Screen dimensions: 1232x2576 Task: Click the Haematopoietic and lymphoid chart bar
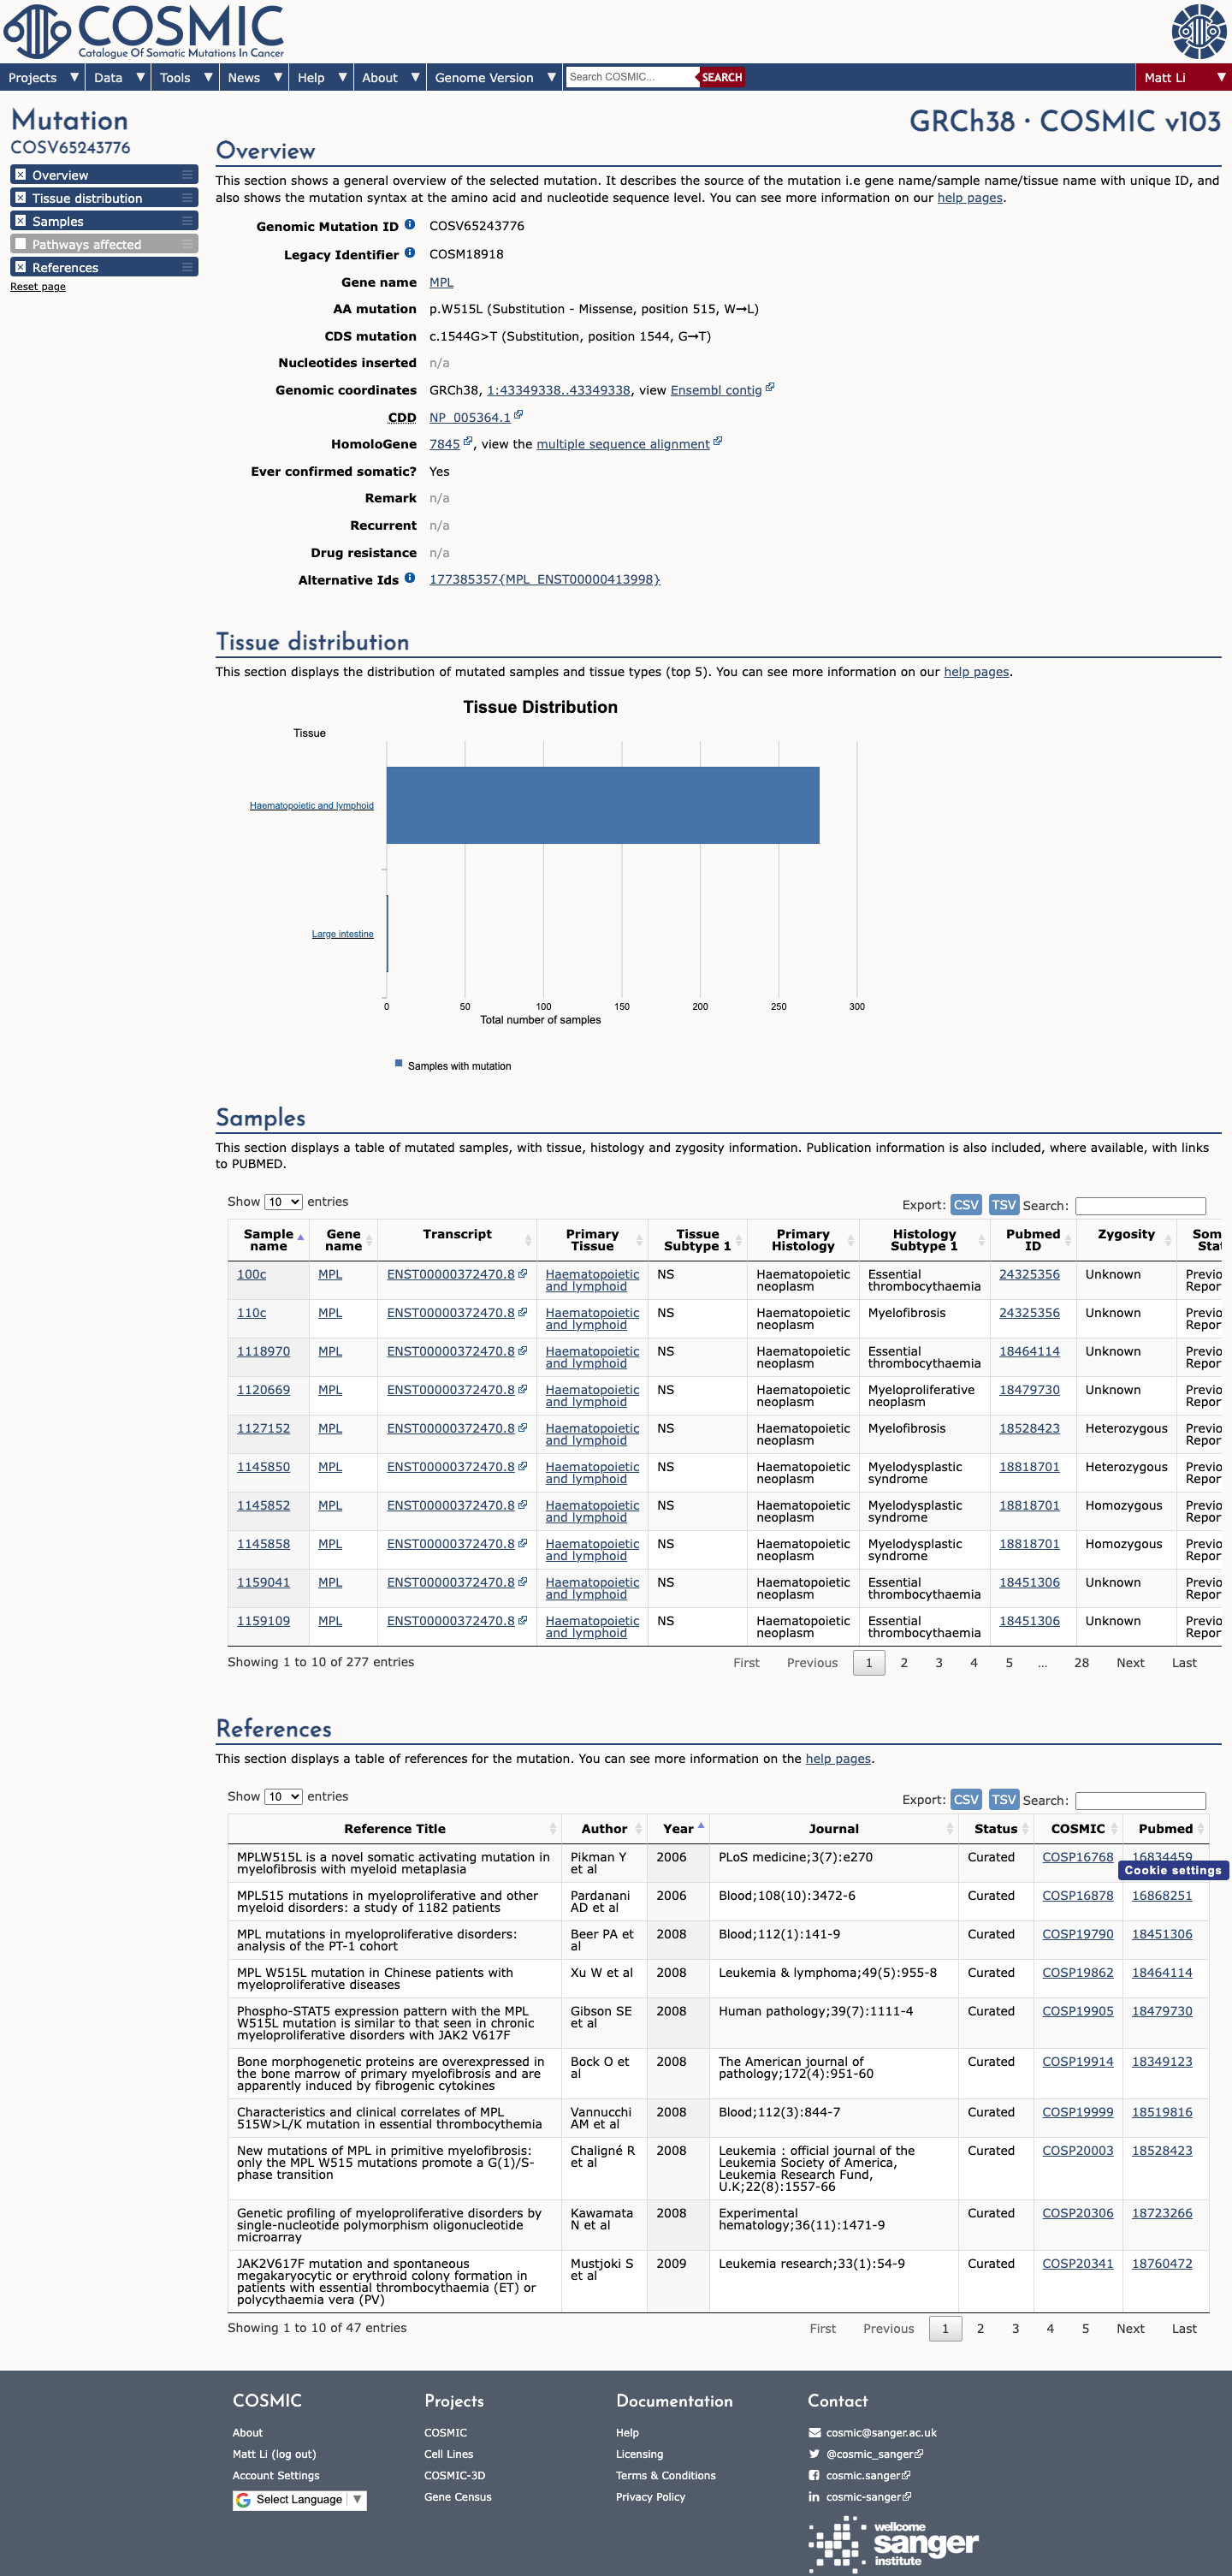click(x=603, y=805)
